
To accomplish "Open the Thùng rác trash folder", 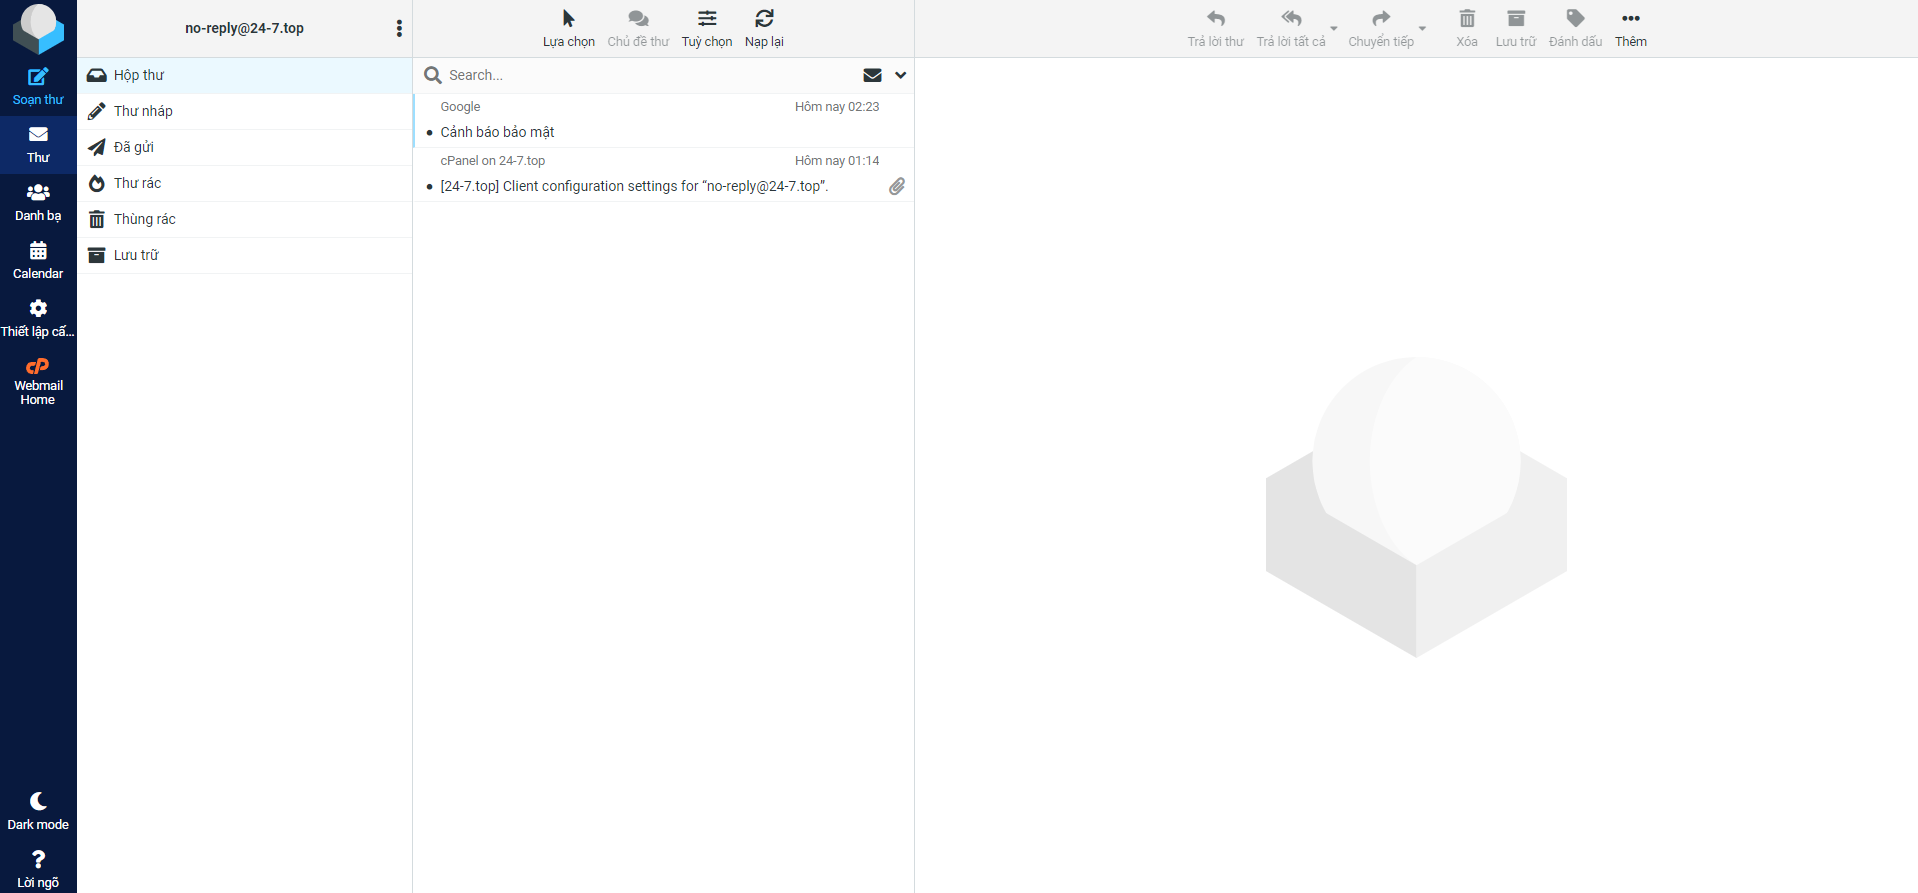I will [x=144, y=219].
